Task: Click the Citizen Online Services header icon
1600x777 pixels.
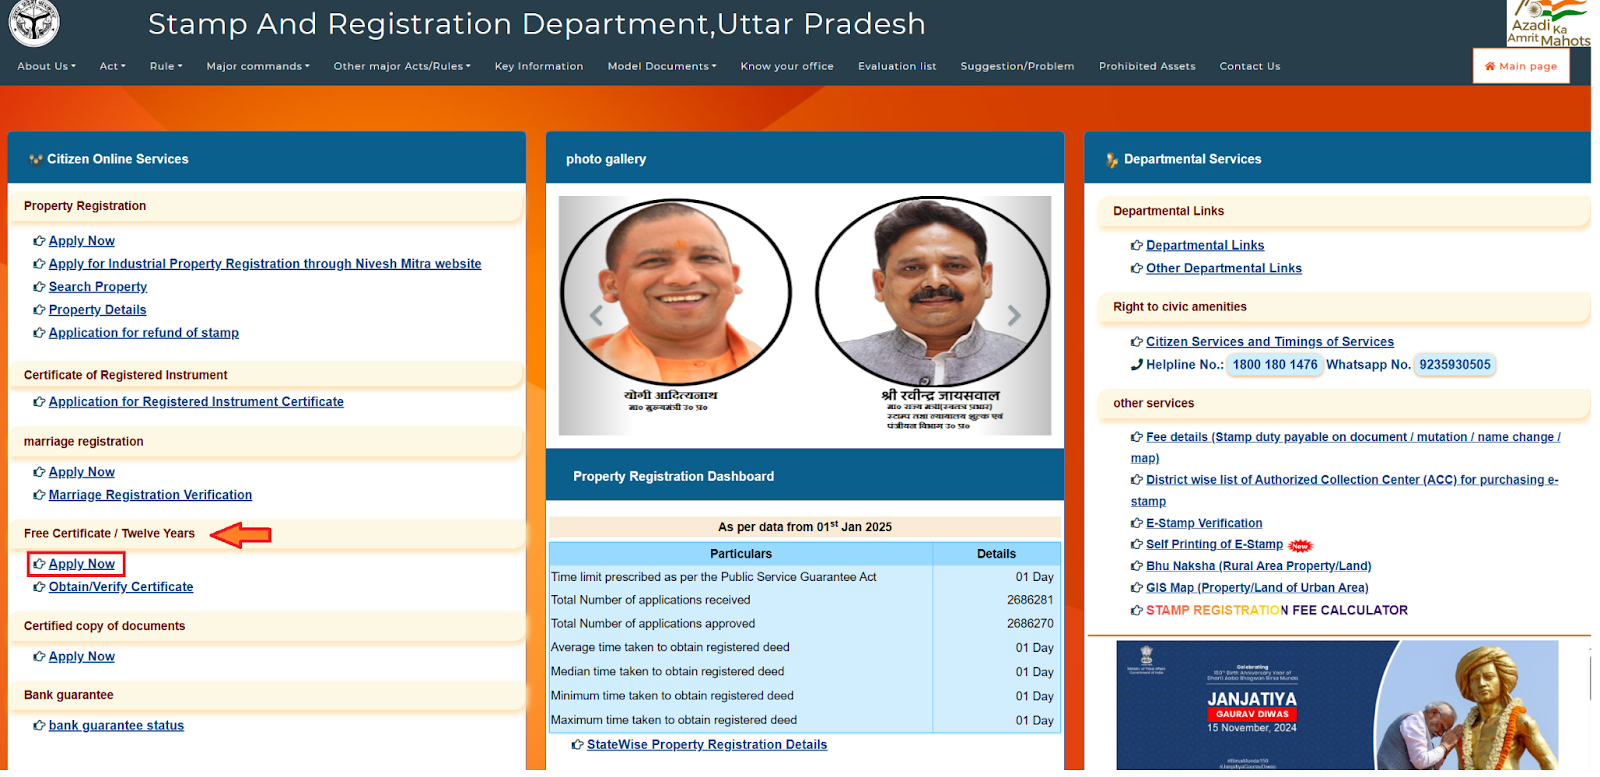Action: click(x=36, y=159)
